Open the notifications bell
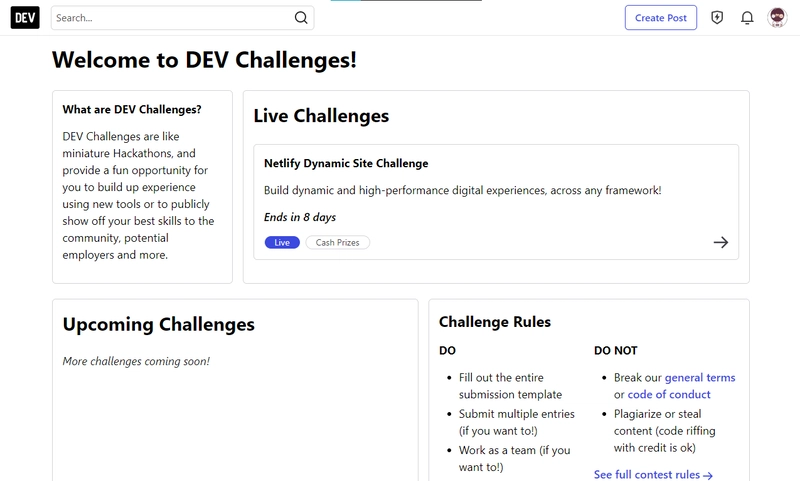 point(747,18)
